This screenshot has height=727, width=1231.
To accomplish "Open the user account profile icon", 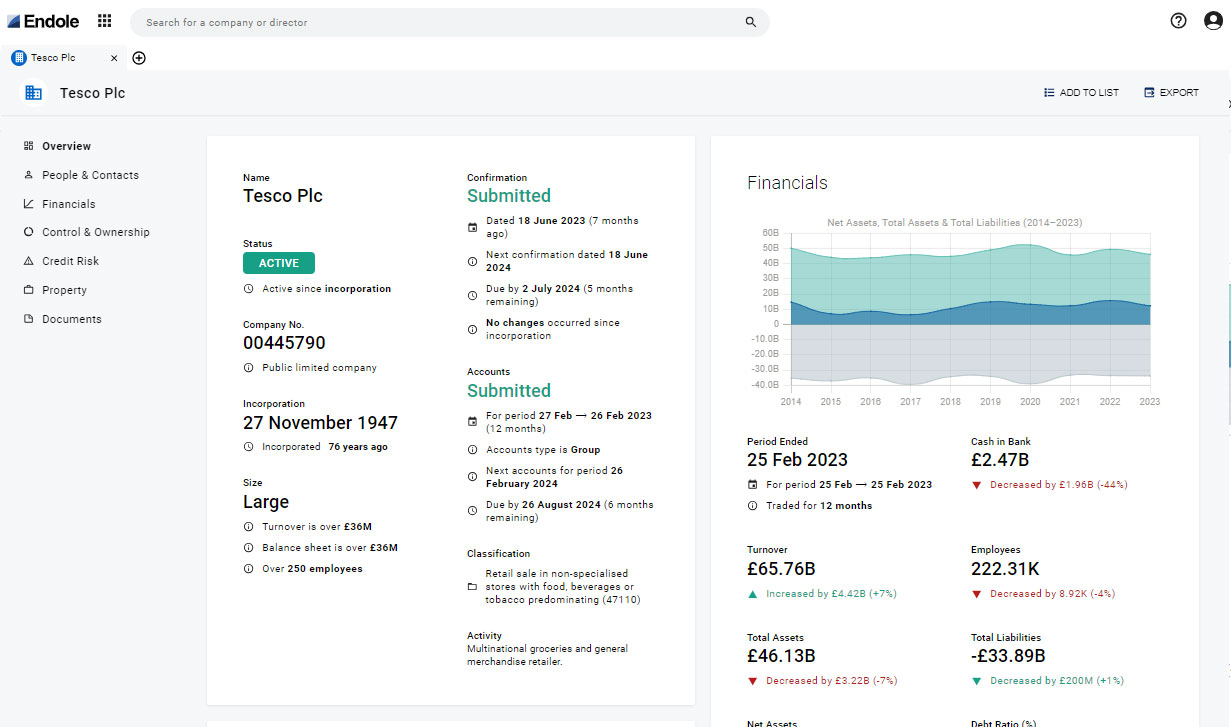I will (1213, 21).
